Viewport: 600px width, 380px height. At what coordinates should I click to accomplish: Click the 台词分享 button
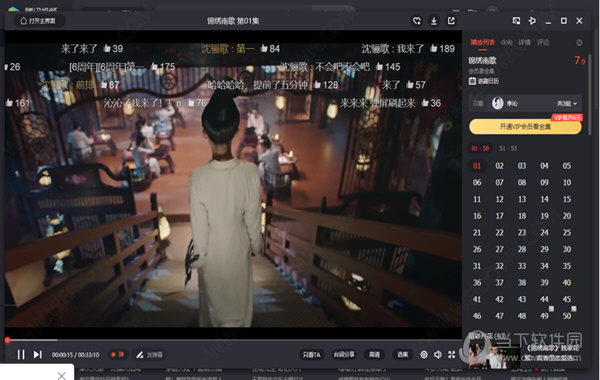click(344, 355)
